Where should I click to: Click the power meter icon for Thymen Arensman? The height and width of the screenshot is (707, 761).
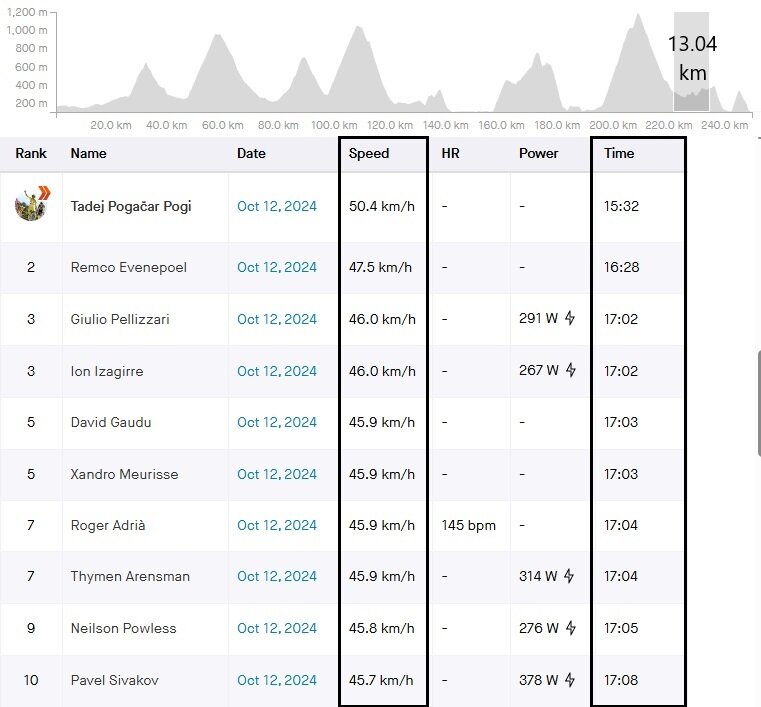pos(570,577)
